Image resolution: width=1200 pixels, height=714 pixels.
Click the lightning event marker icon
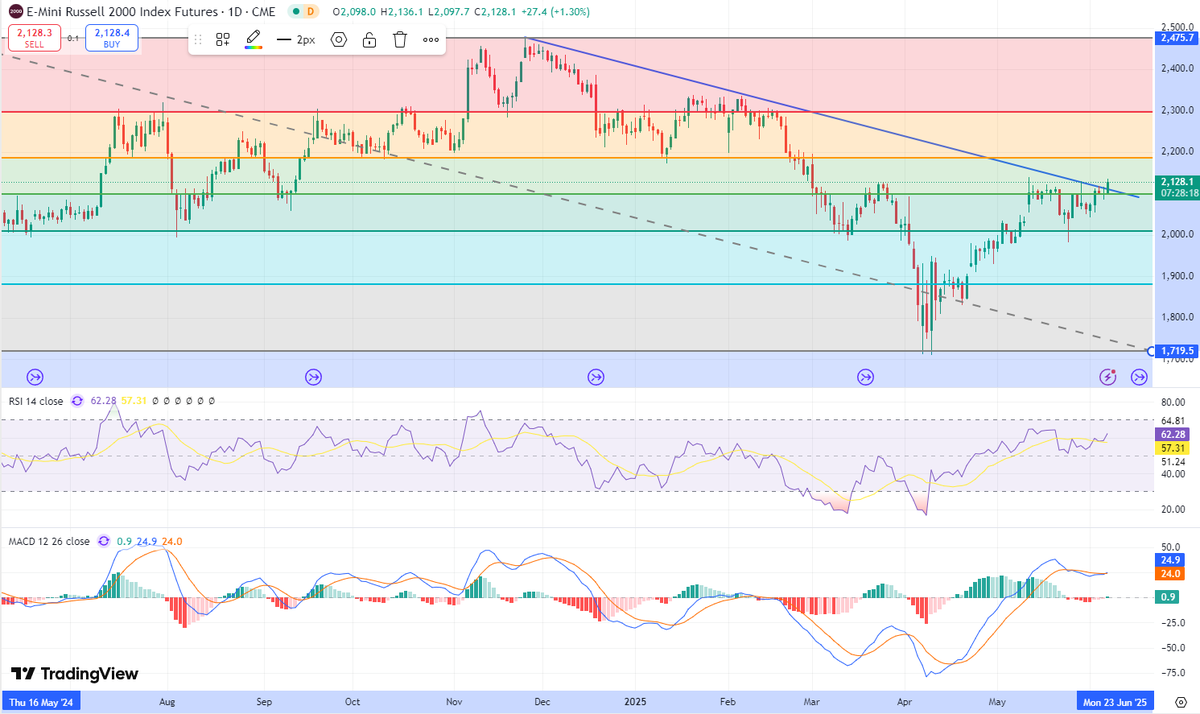(x=1108, y=377)
